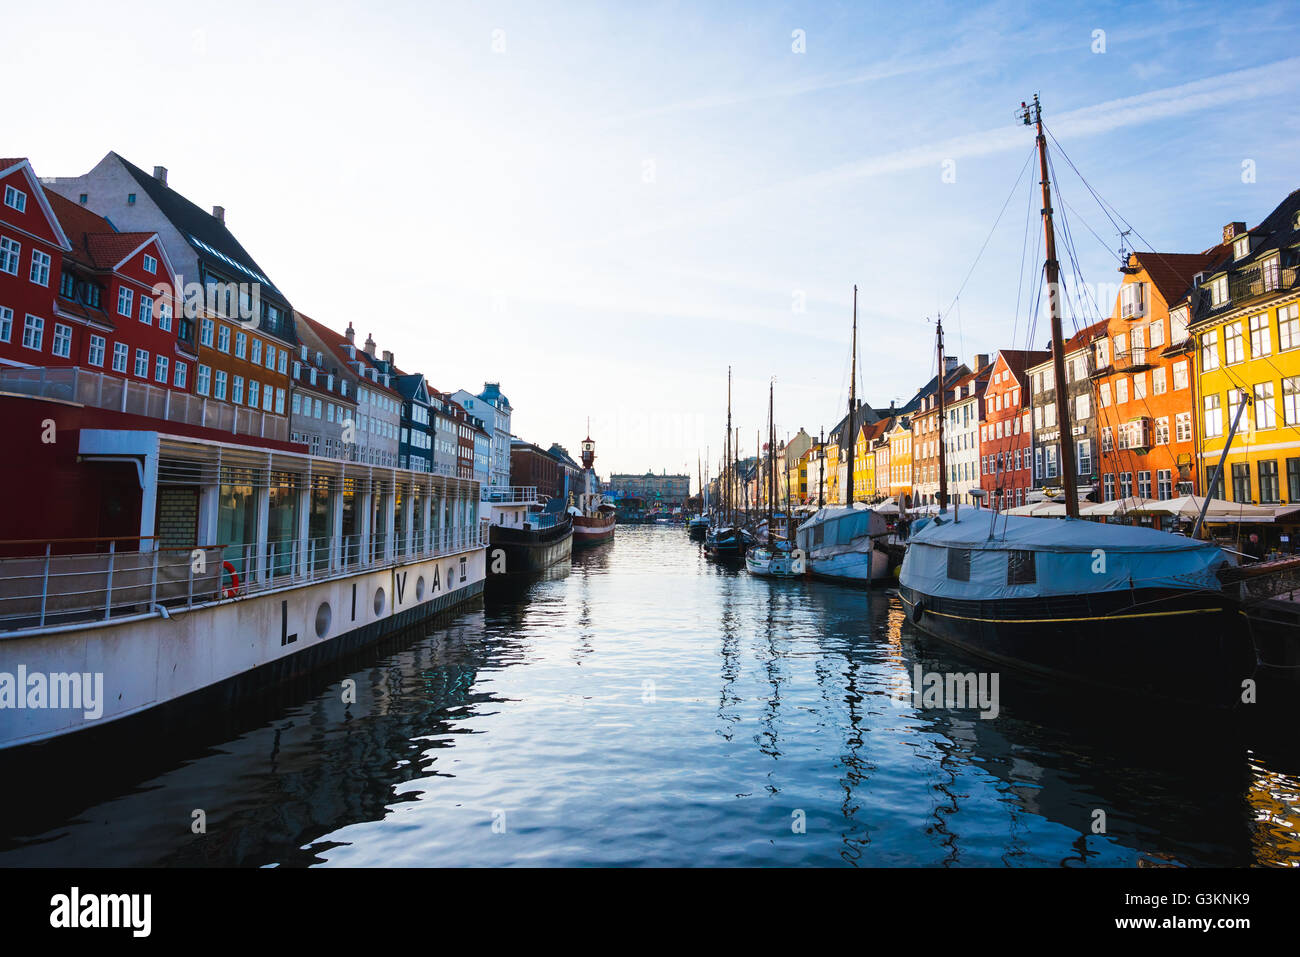Click the alamy watermark at the left edge
Viewport: 1300px width, 957px height.
(51, 693)
